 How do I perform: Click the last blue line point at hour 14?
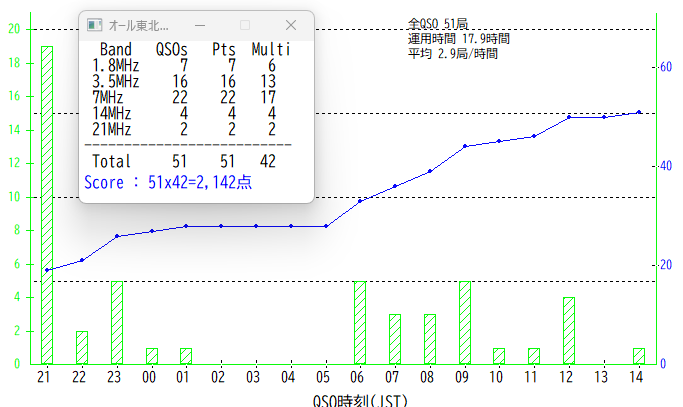coord(639,112)
